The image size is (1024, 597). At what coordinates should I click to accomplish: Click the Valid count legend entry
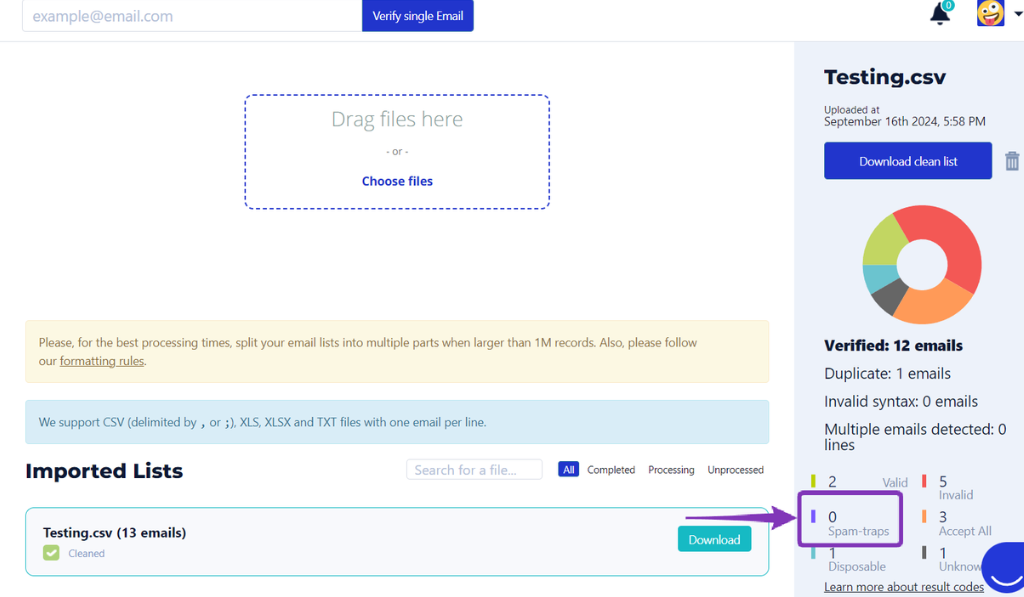[x=859, y=482]
